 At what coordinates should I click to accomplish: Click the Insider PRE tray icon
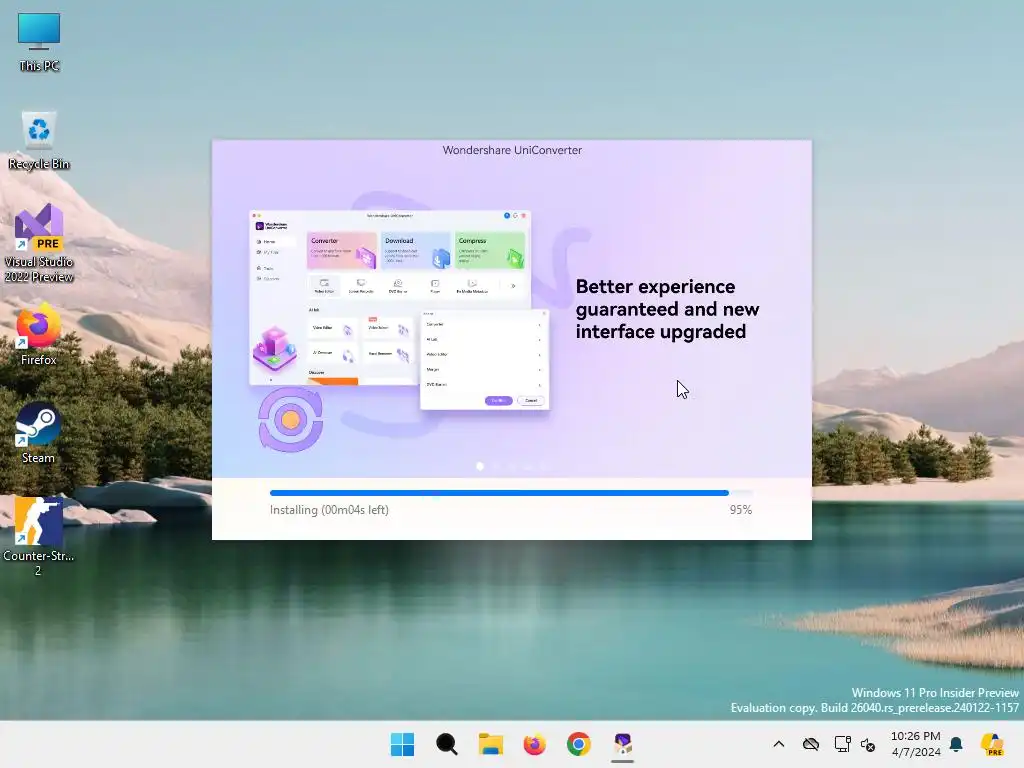(x=992, y=744)
